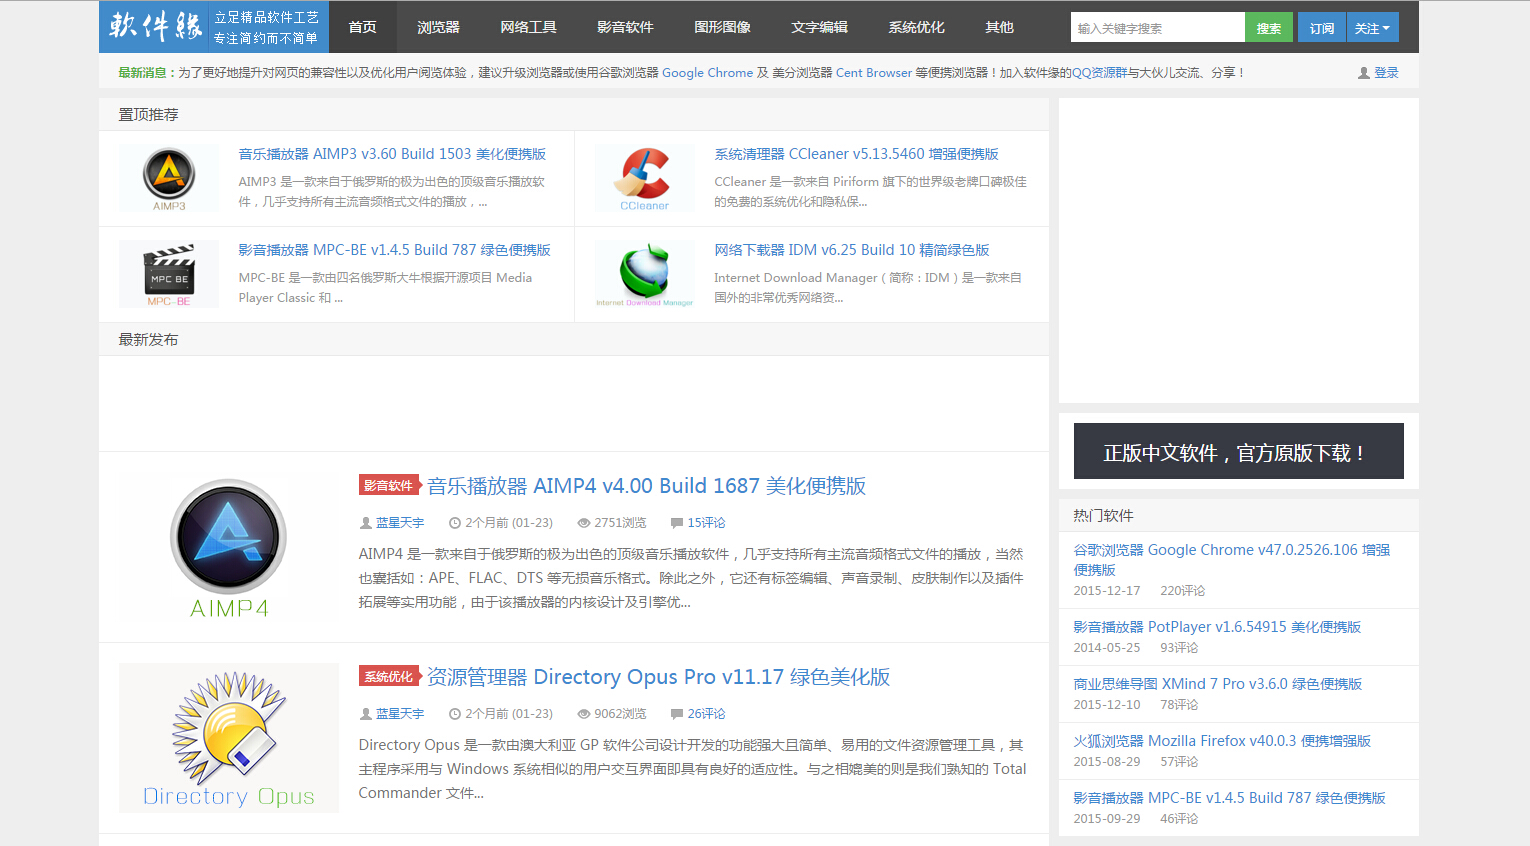Focus the keyword search input field
This screenshot has height=846, width=1530.
point(1157,28)
